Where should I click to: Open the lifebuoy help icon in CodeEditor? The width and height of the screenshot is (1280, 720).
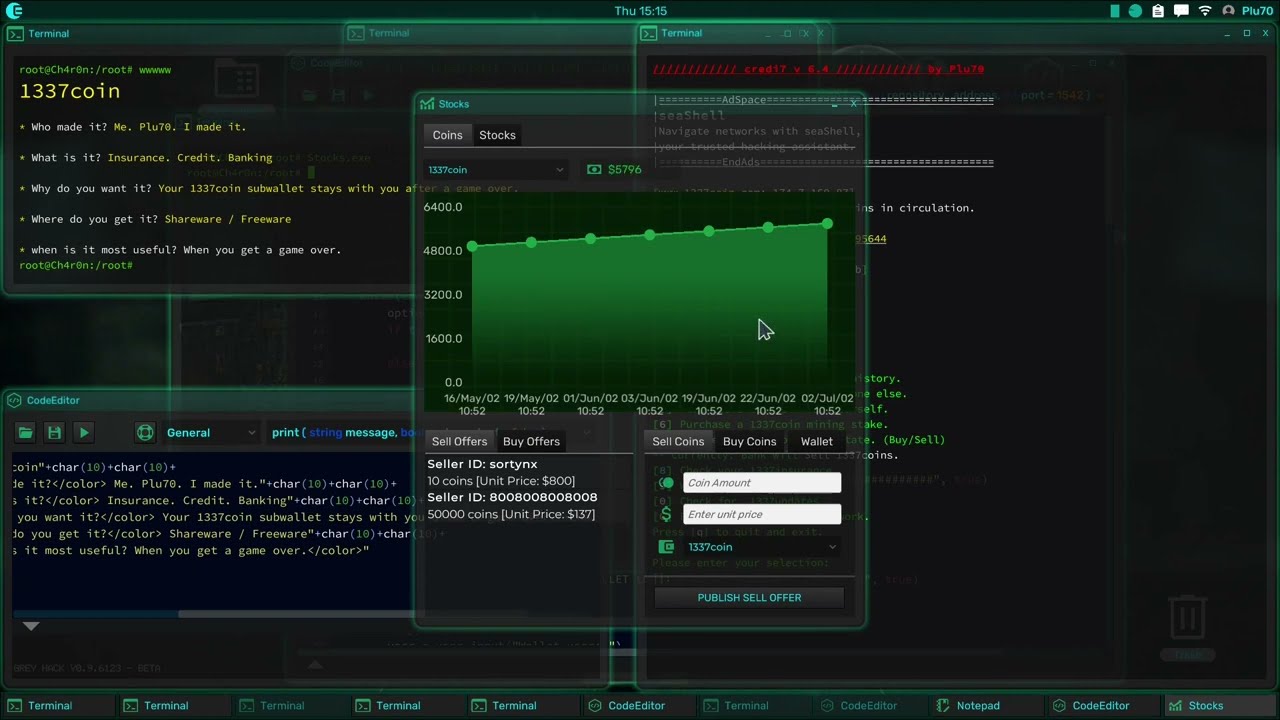click(x=145, y=433)
